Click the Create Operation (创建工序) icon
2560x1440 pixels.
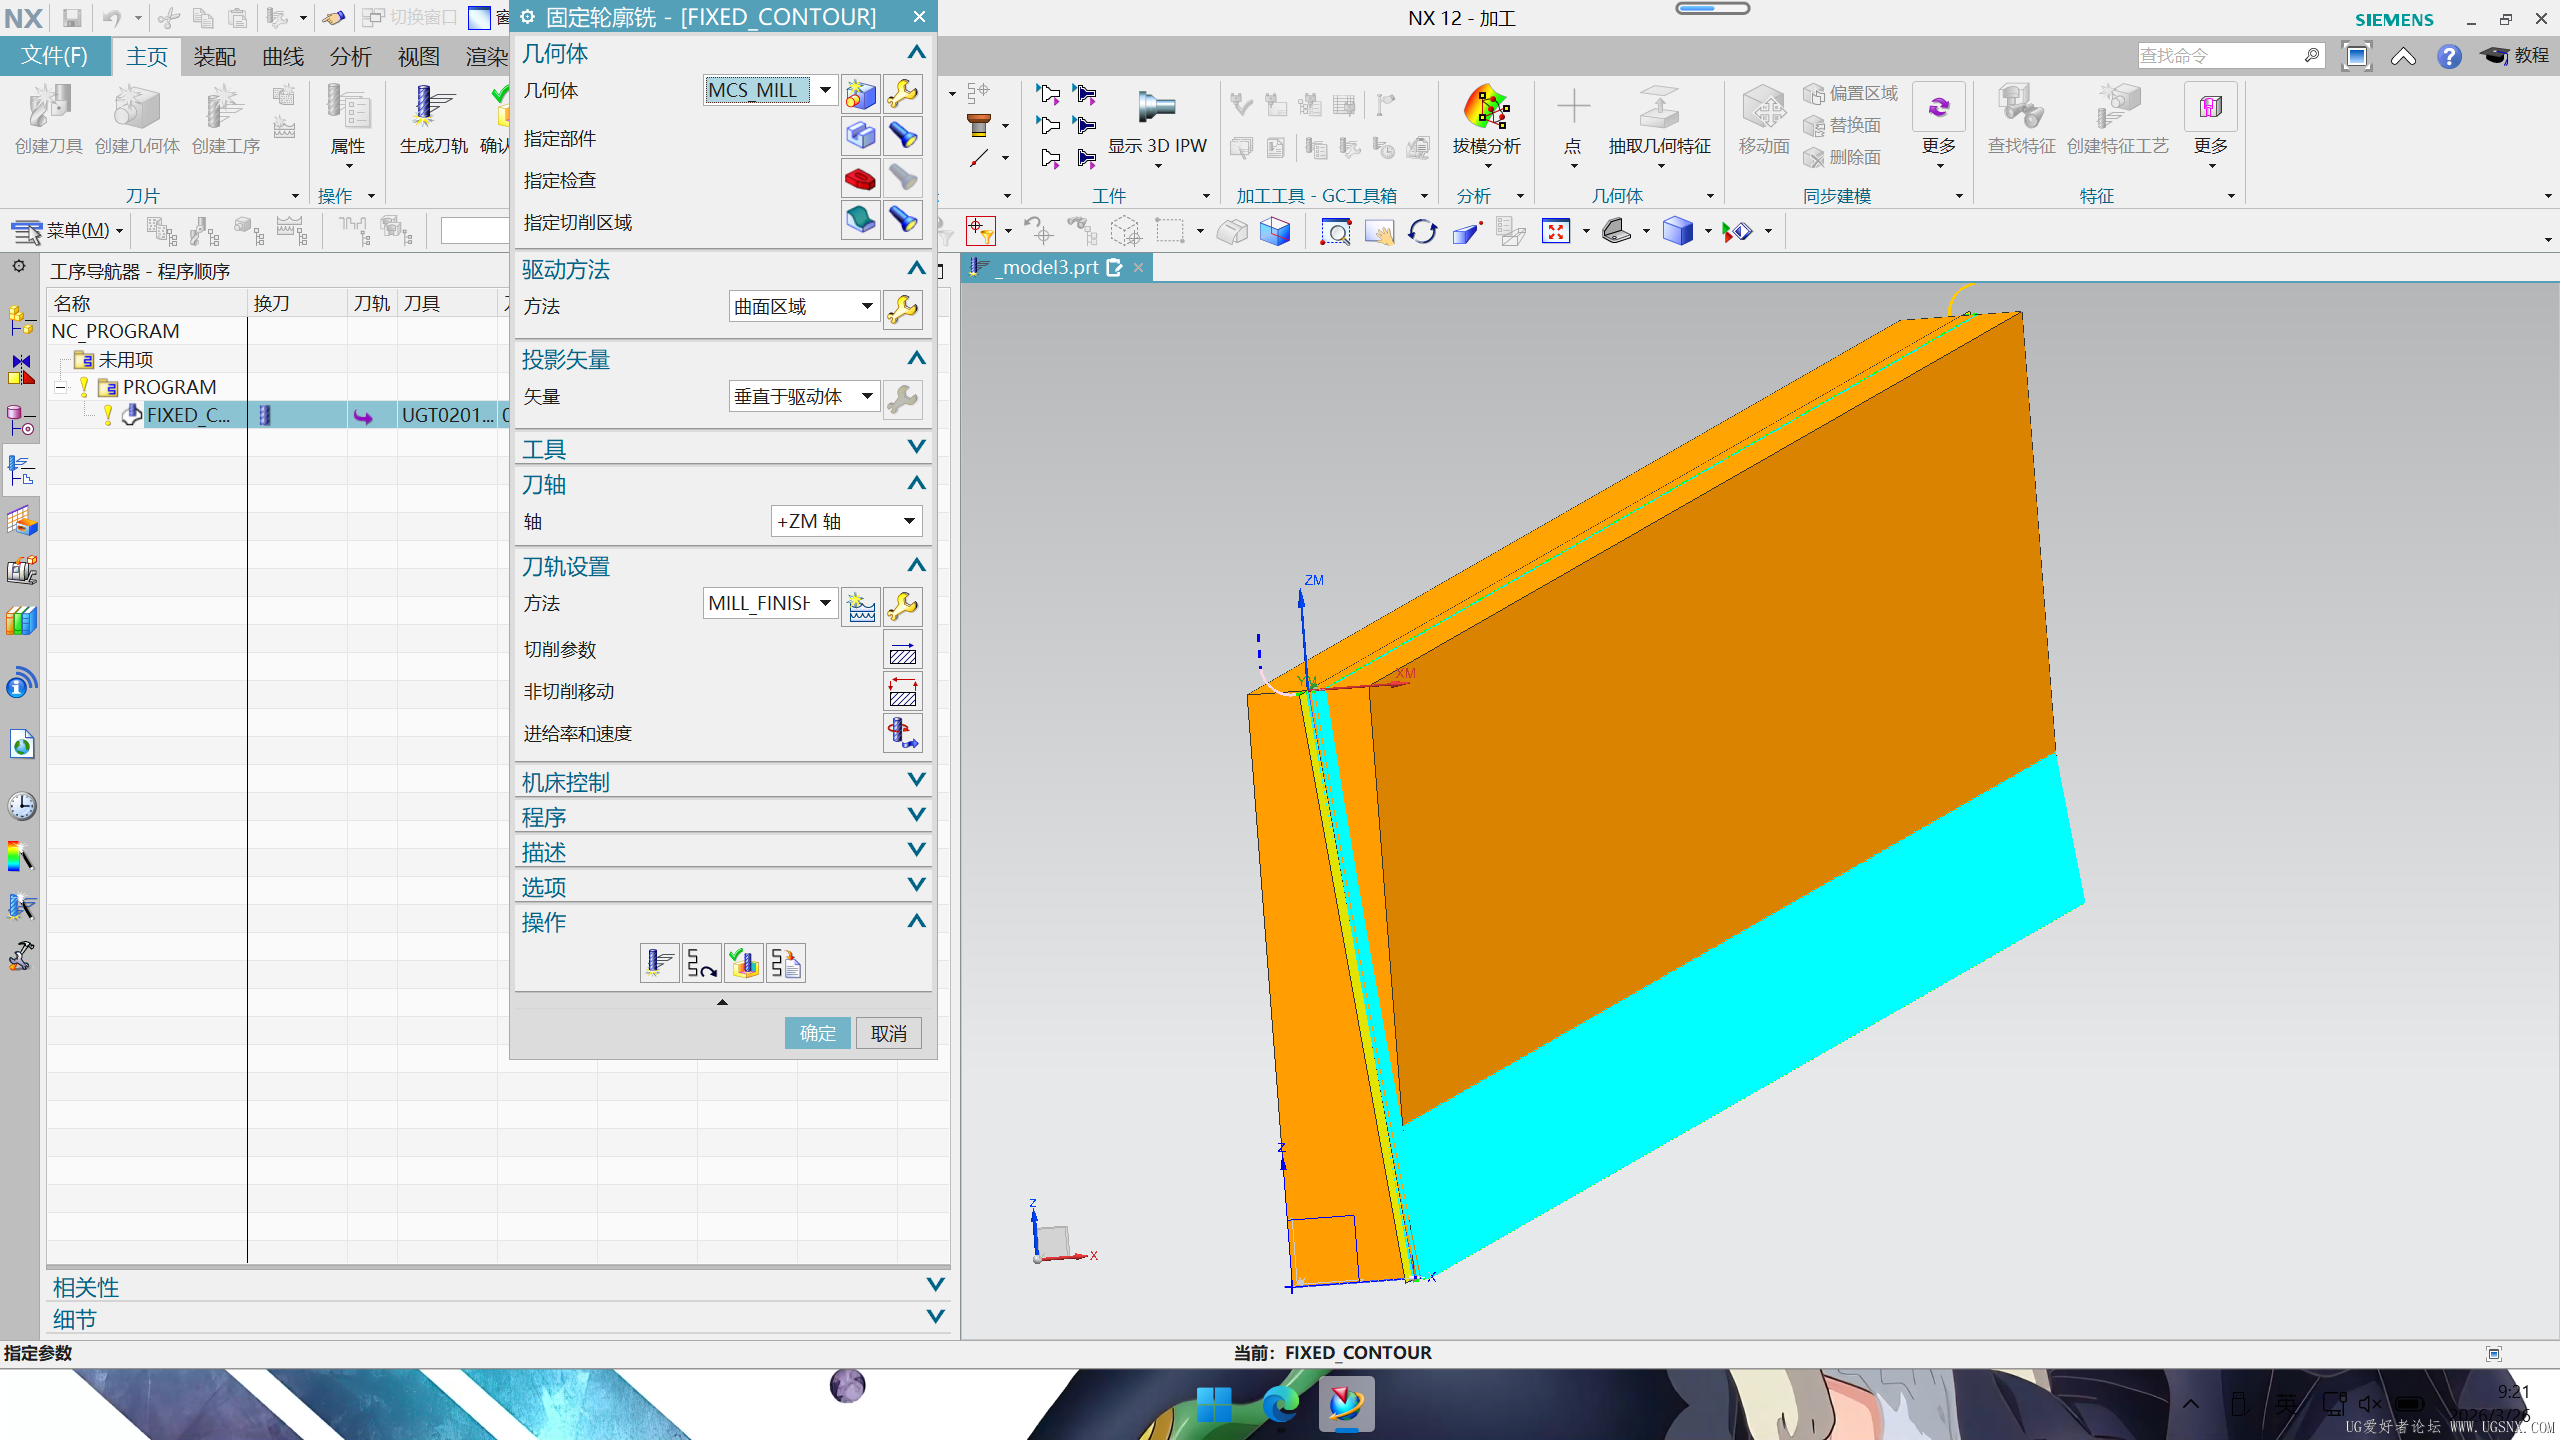coord(225,107)
